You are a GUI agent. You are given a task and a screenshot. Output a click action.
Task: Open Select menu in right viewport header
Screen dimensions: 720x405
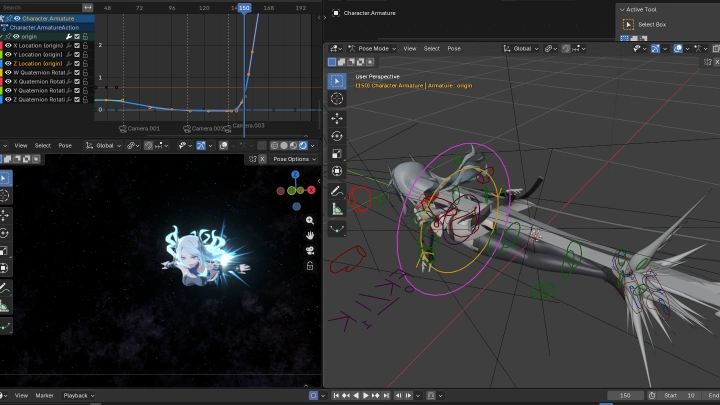point(431,49)
